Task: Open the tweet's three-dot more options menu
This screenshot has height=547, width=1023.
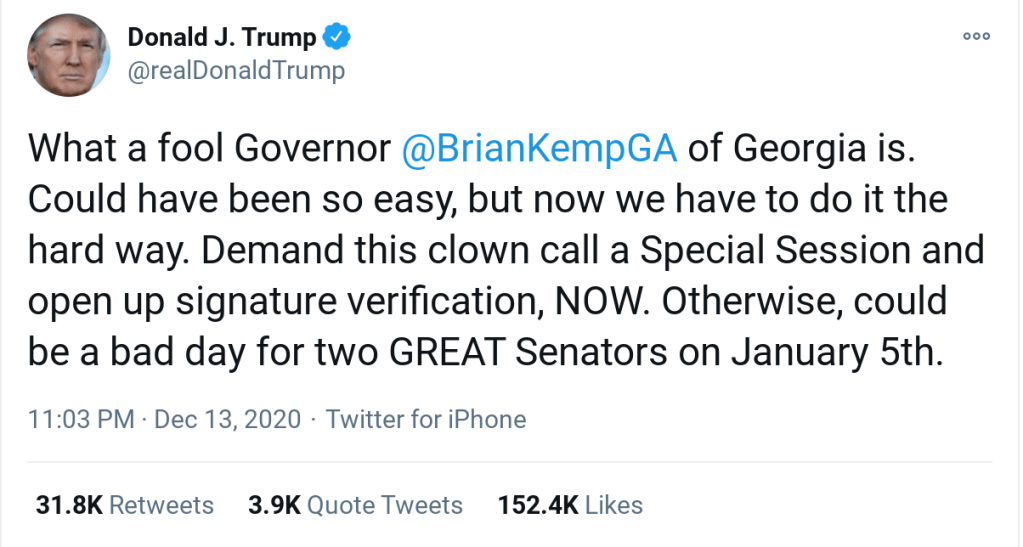Action: point(976,36)
